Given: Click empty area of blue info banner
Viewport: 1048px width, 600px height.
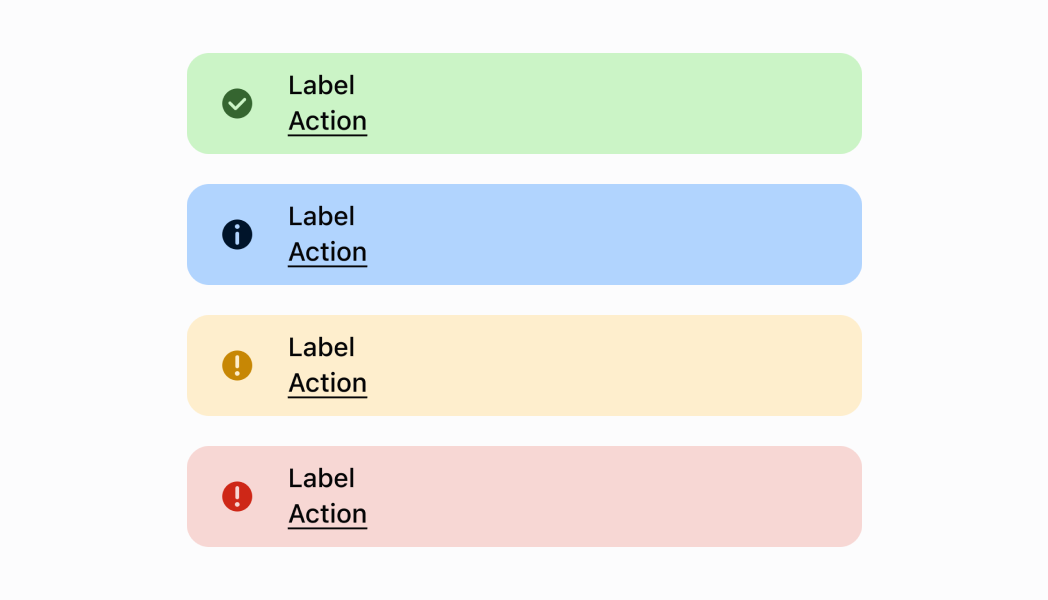Looking at the screenshot, I should tap(620, 235).
